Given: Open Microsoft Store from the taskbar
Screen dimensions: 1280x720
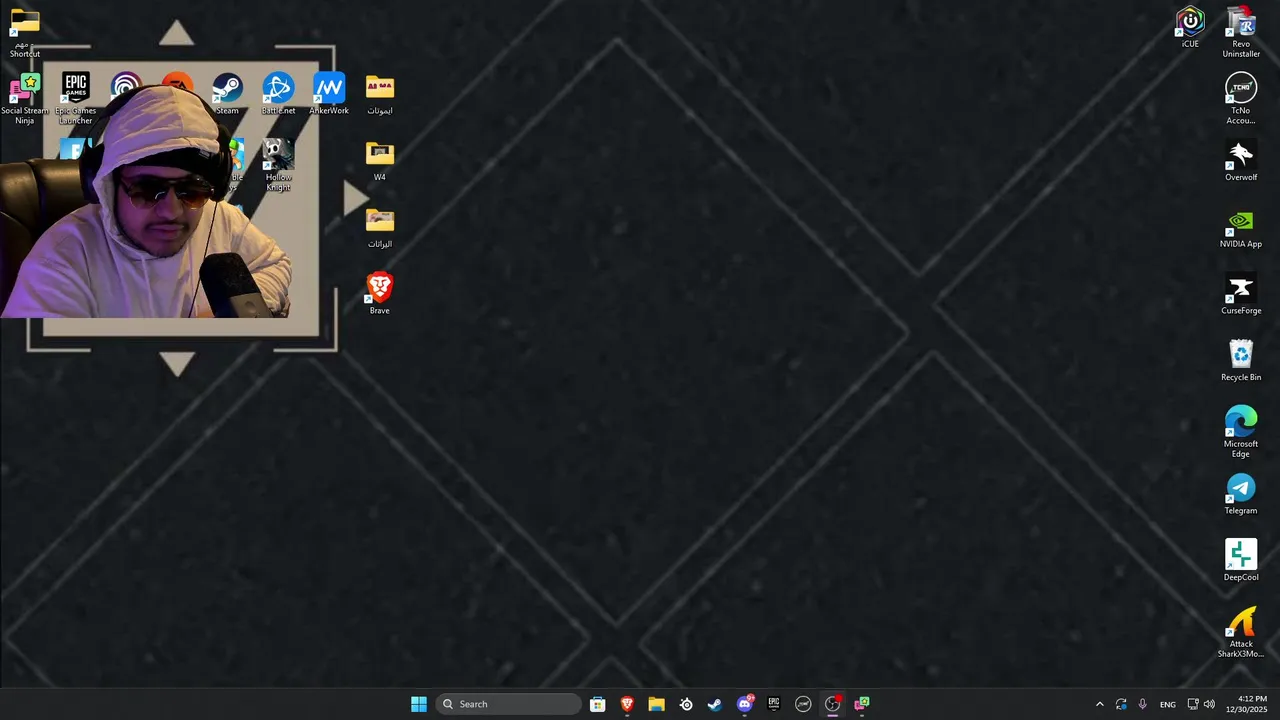Looking at the screenshot, I should tap(597, 704).
